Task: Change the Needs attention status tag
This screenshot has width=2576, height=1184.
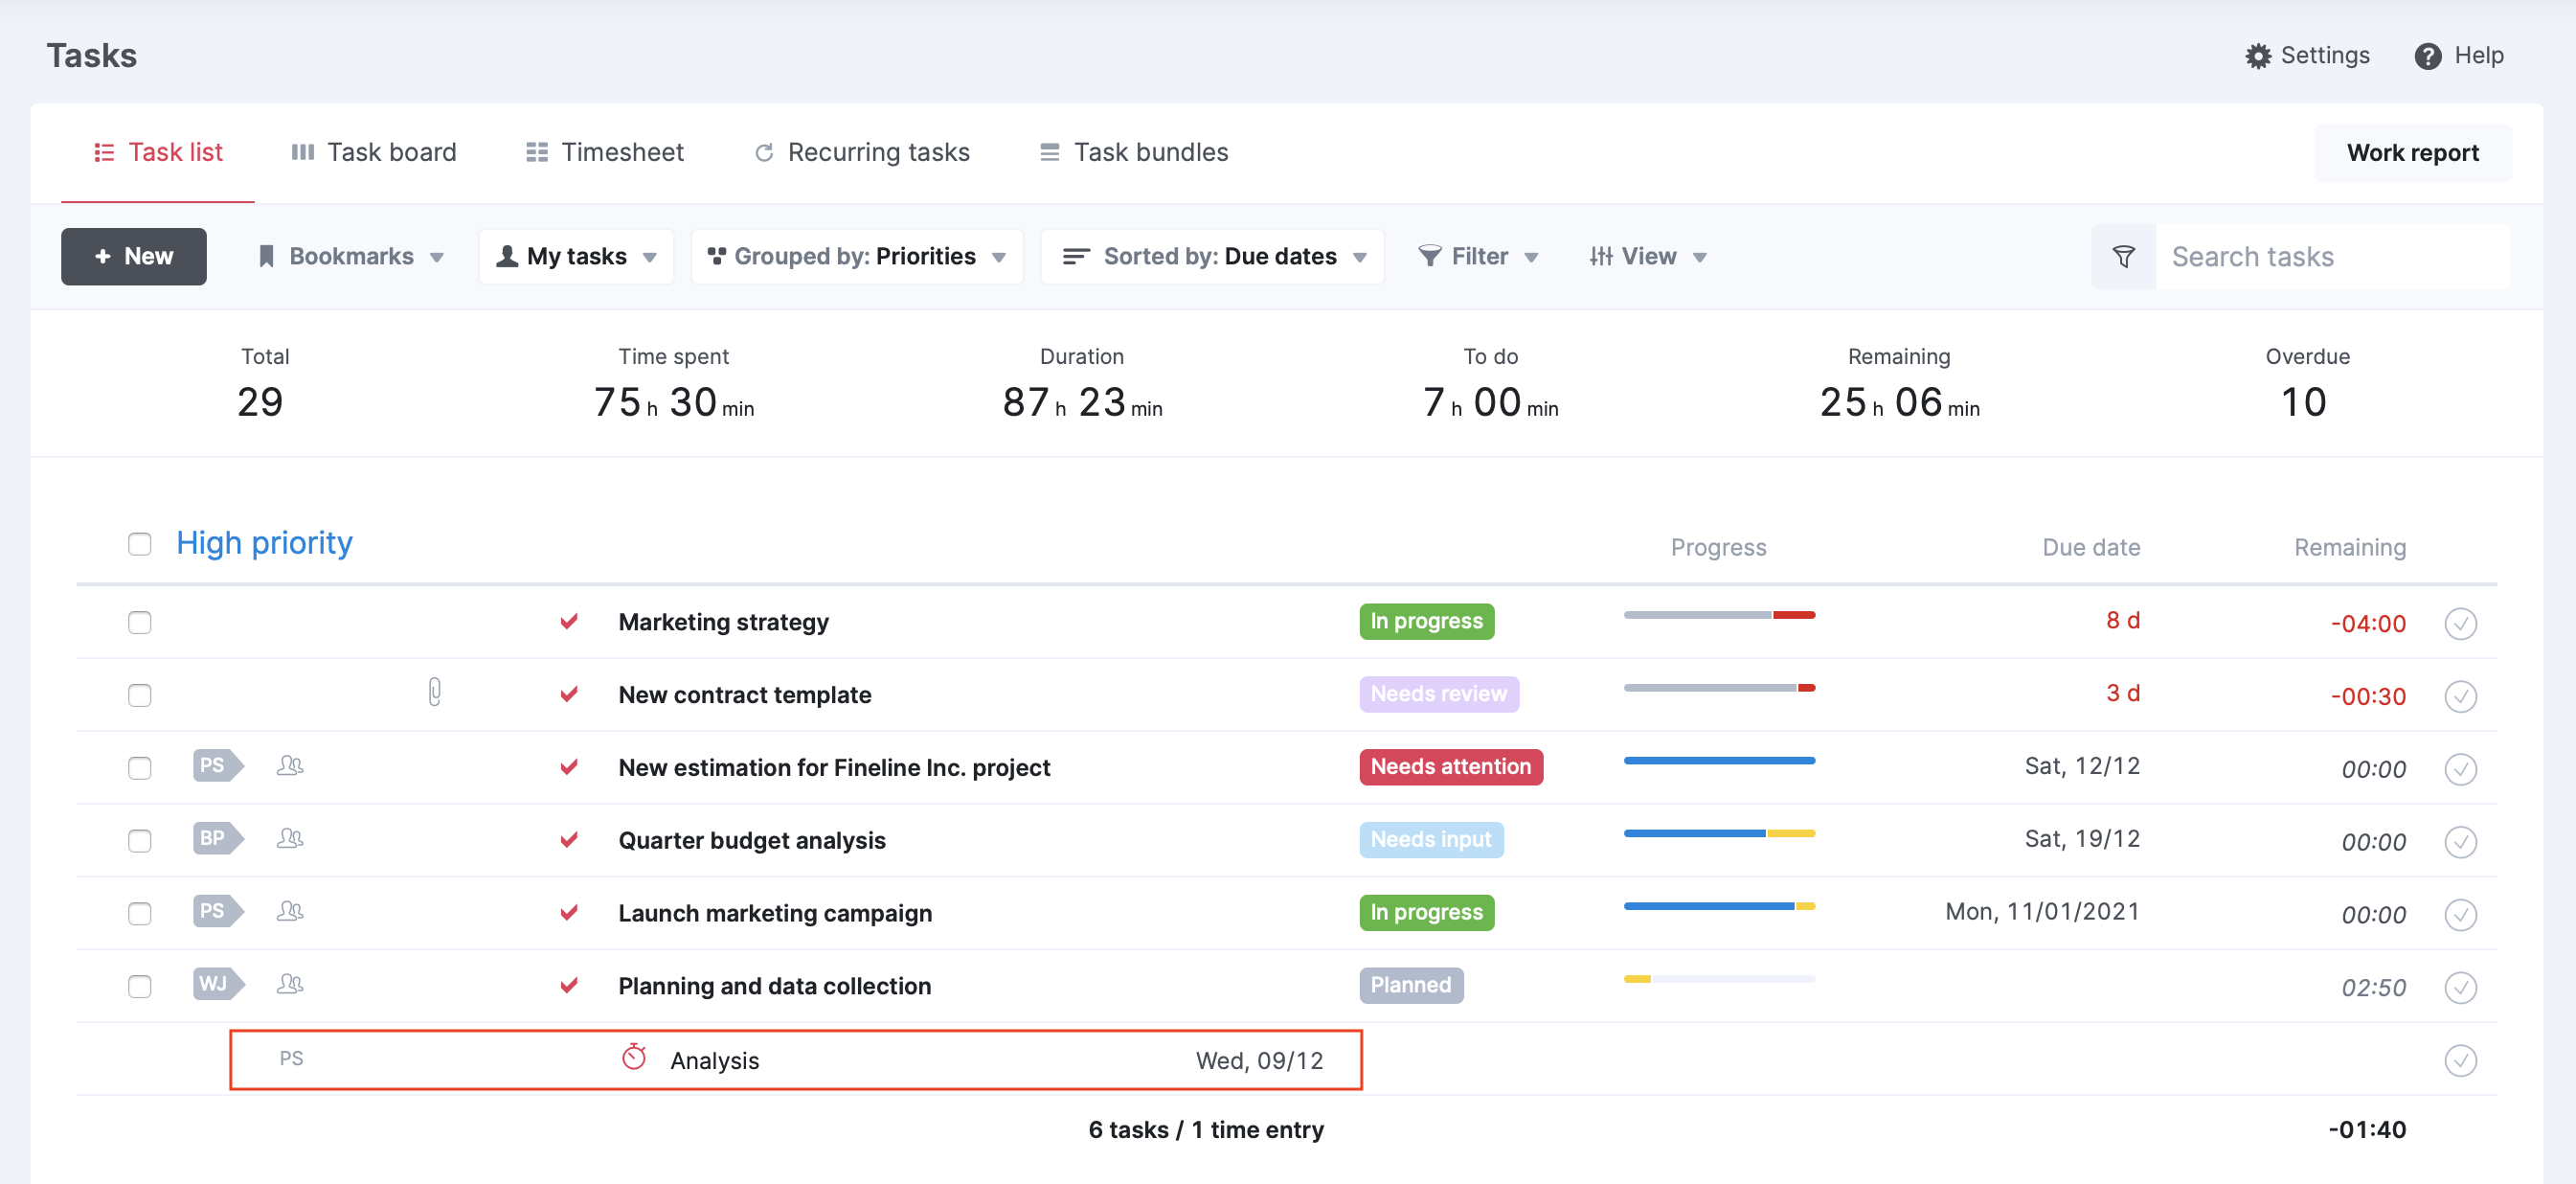Action: (x=1450, y=767)
